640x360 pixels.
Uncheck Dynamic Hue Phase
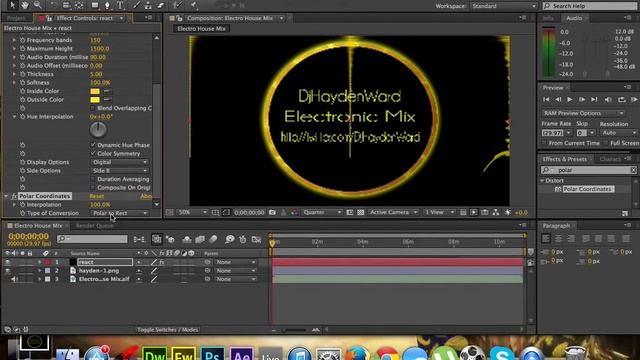point(93,145)
